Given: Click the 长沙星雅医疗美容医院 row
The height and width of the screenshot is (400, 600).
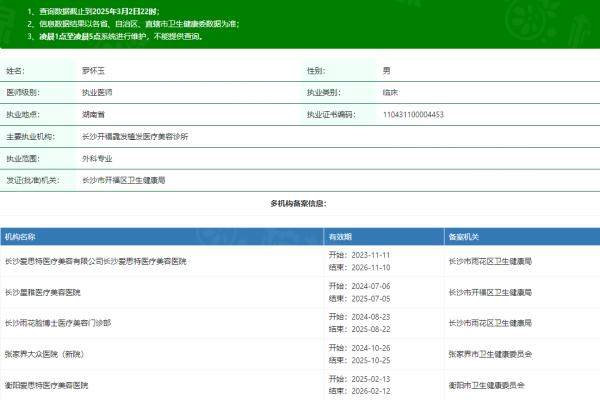Looking at the screenshot, I should pos(43,291).
